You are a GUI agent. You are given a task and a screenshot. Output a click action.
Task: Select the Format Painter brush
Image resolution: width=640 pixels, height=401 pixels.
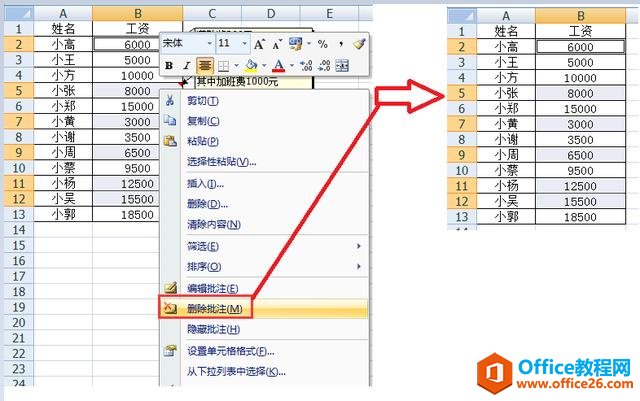[x=359, y=44]
